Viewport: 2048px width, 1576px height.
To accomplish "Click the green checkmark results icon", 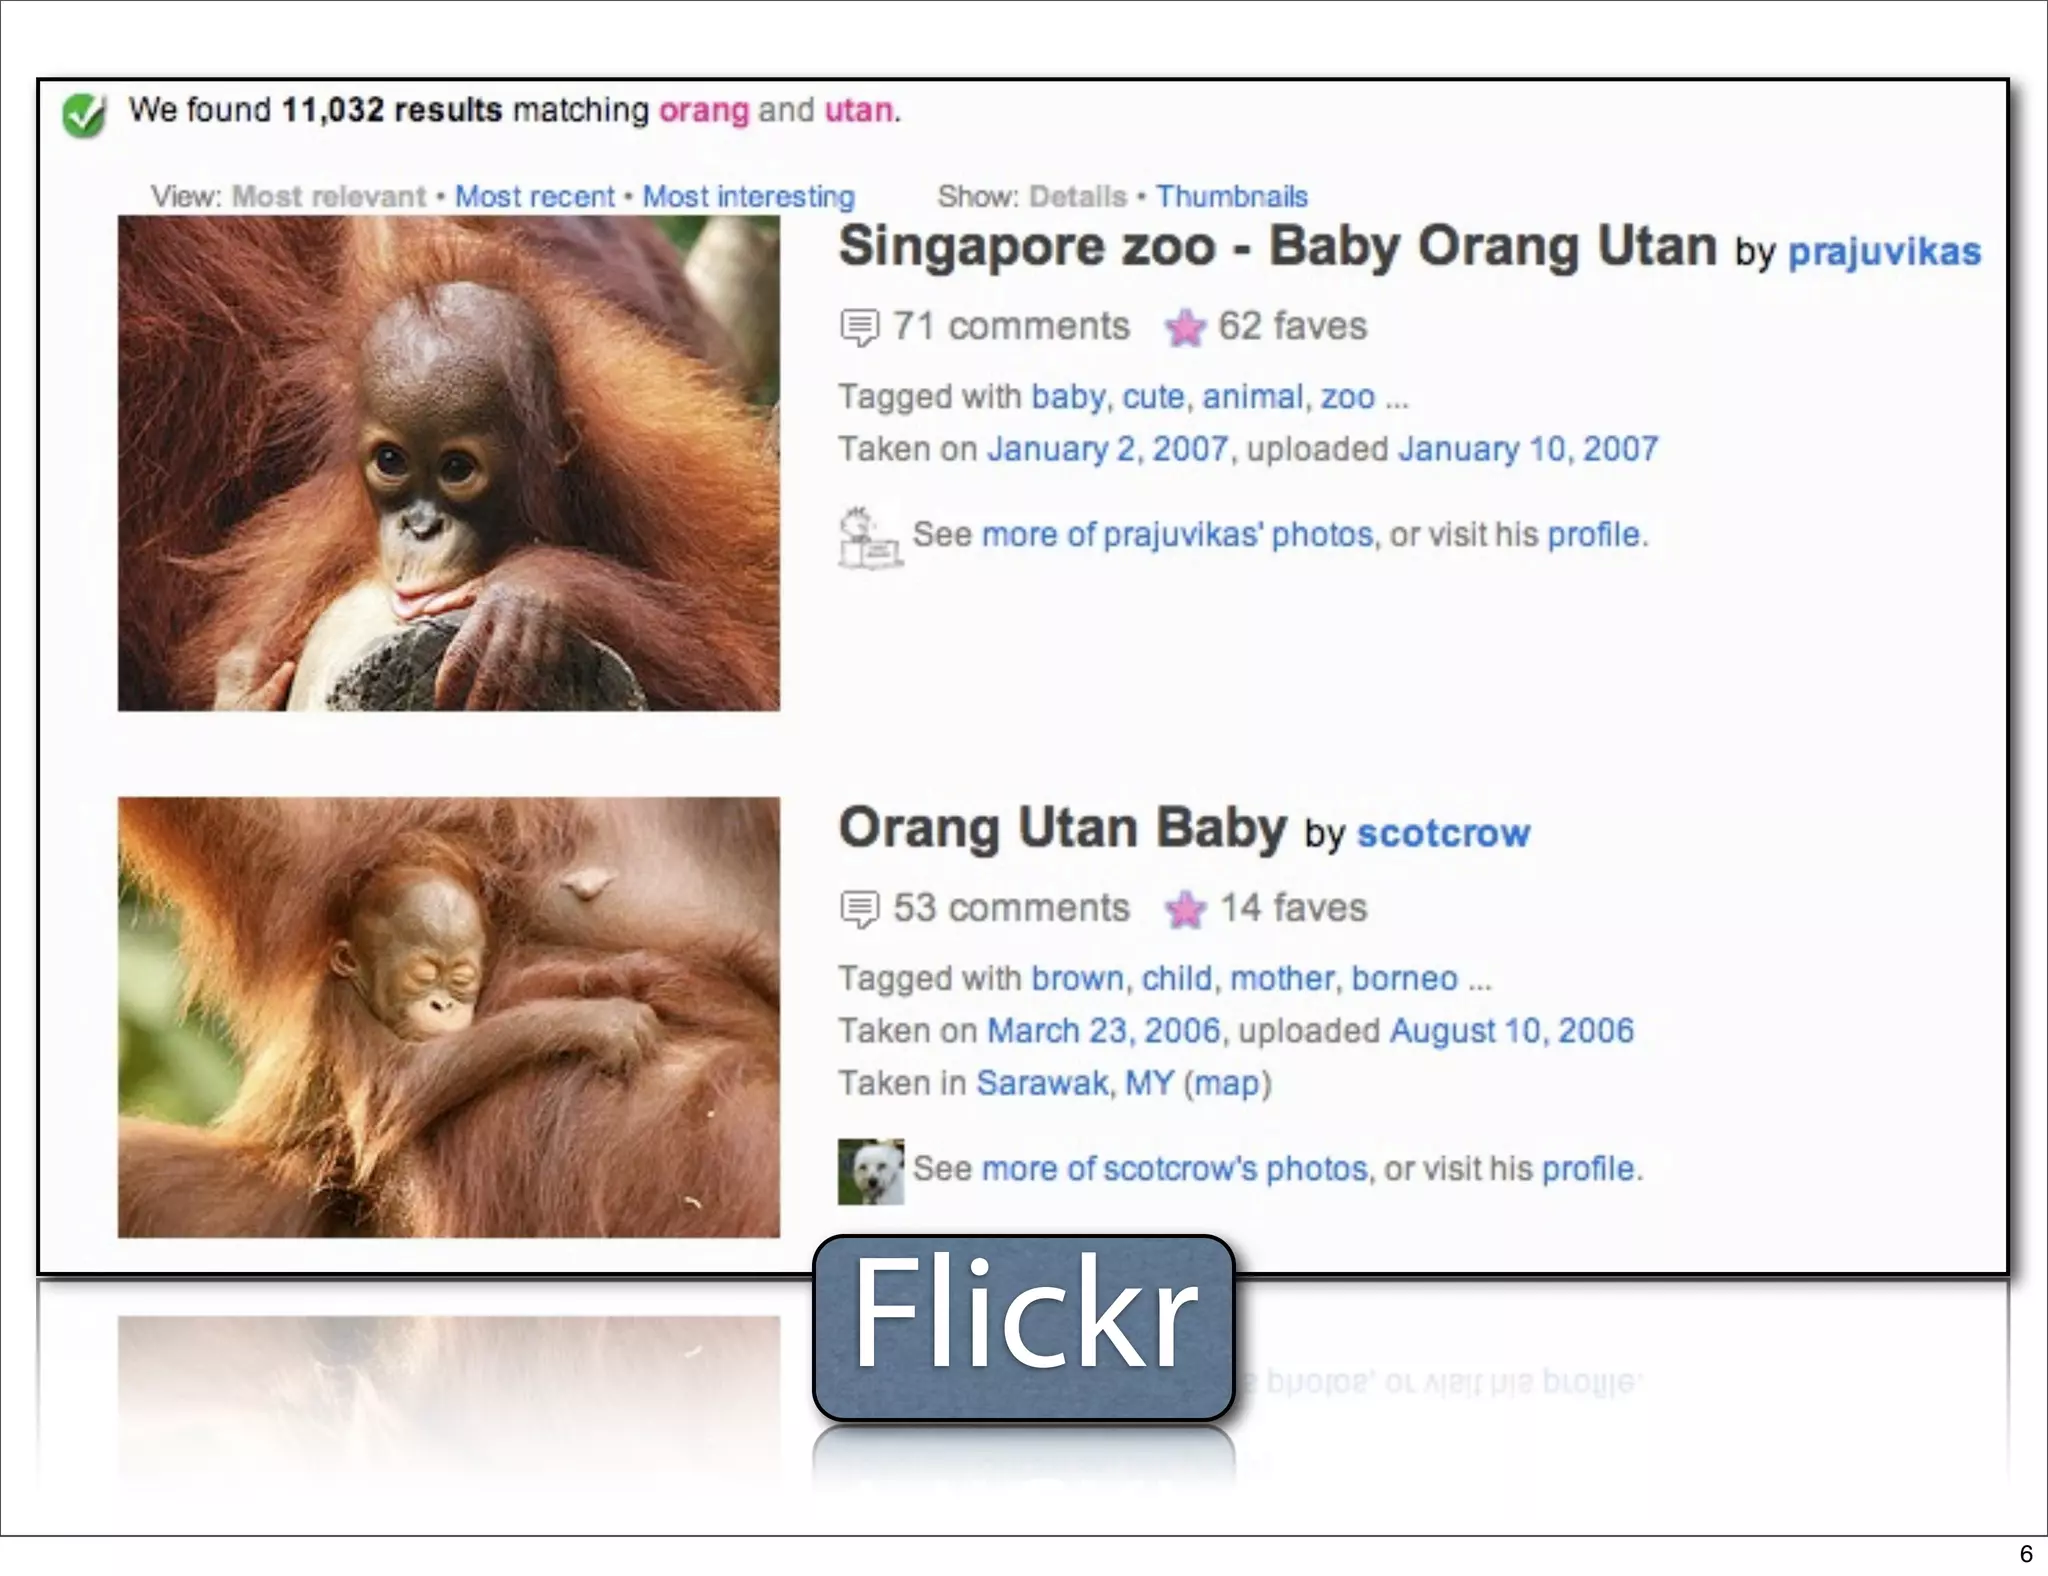I will coord(84,114).
